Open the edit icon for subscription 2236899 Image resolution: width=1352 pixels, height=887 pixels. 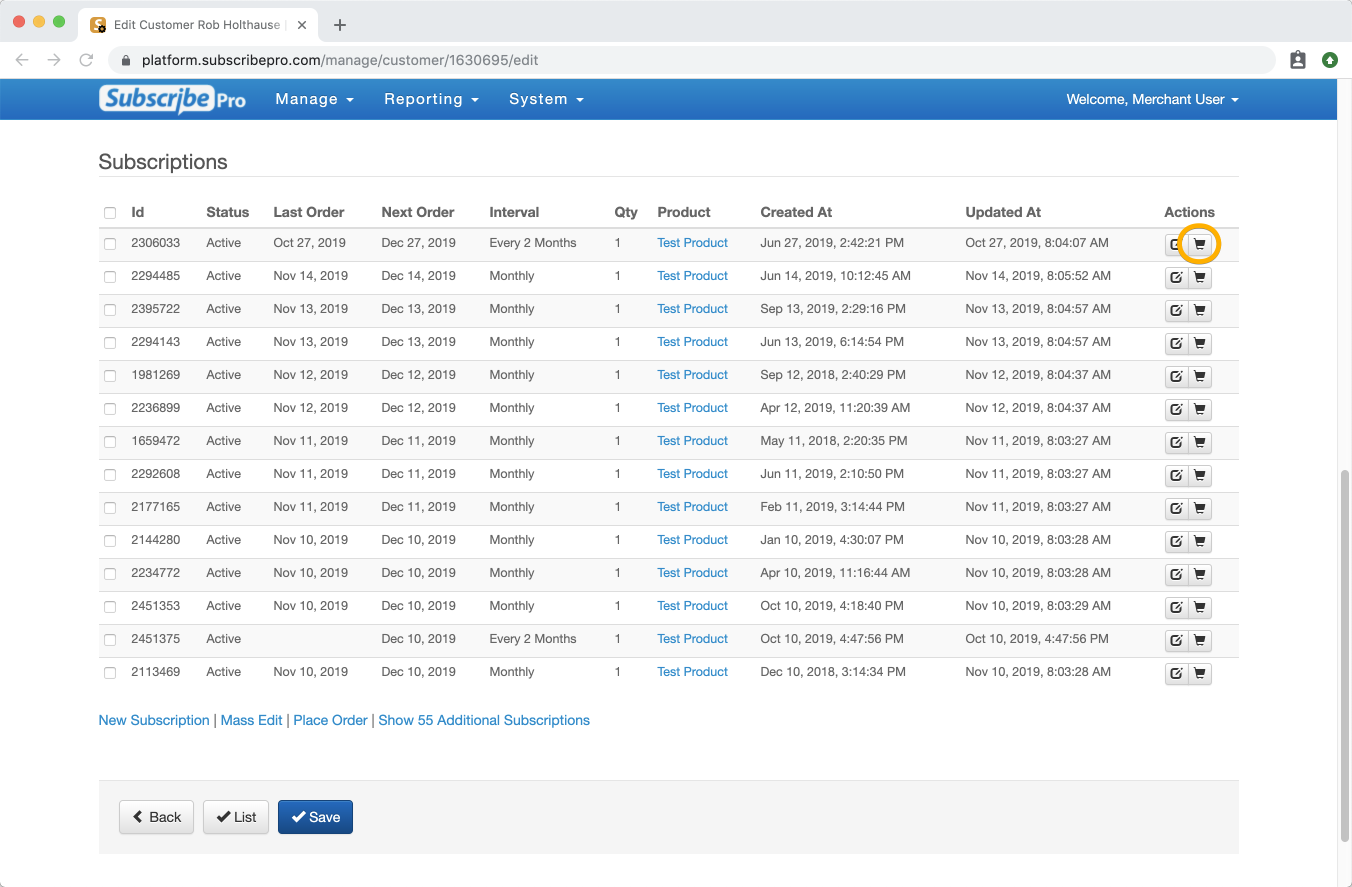pos(1176,410)
